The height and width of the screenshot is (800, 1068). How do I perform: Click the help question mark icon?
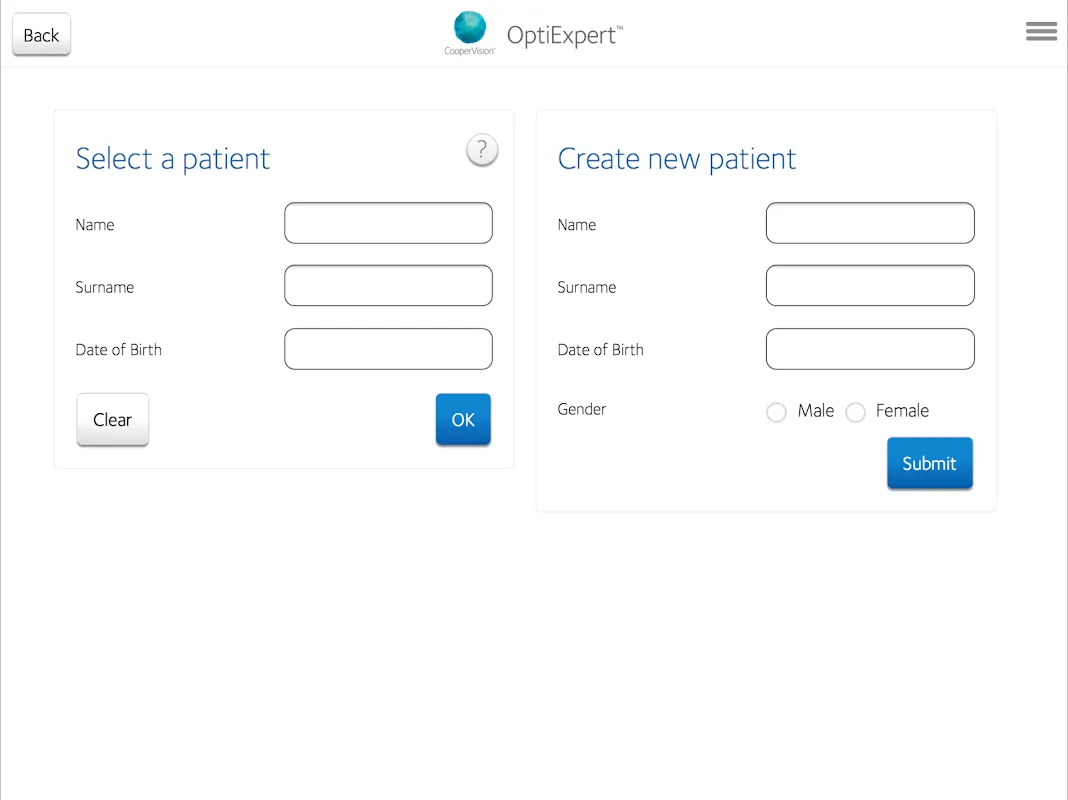[482, 149]
